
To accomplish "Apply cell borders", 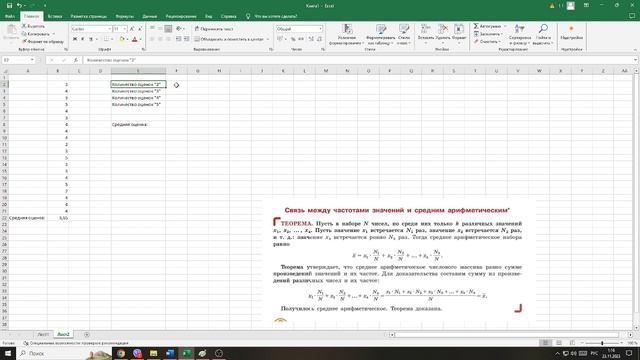I will [x=106, y=39].
